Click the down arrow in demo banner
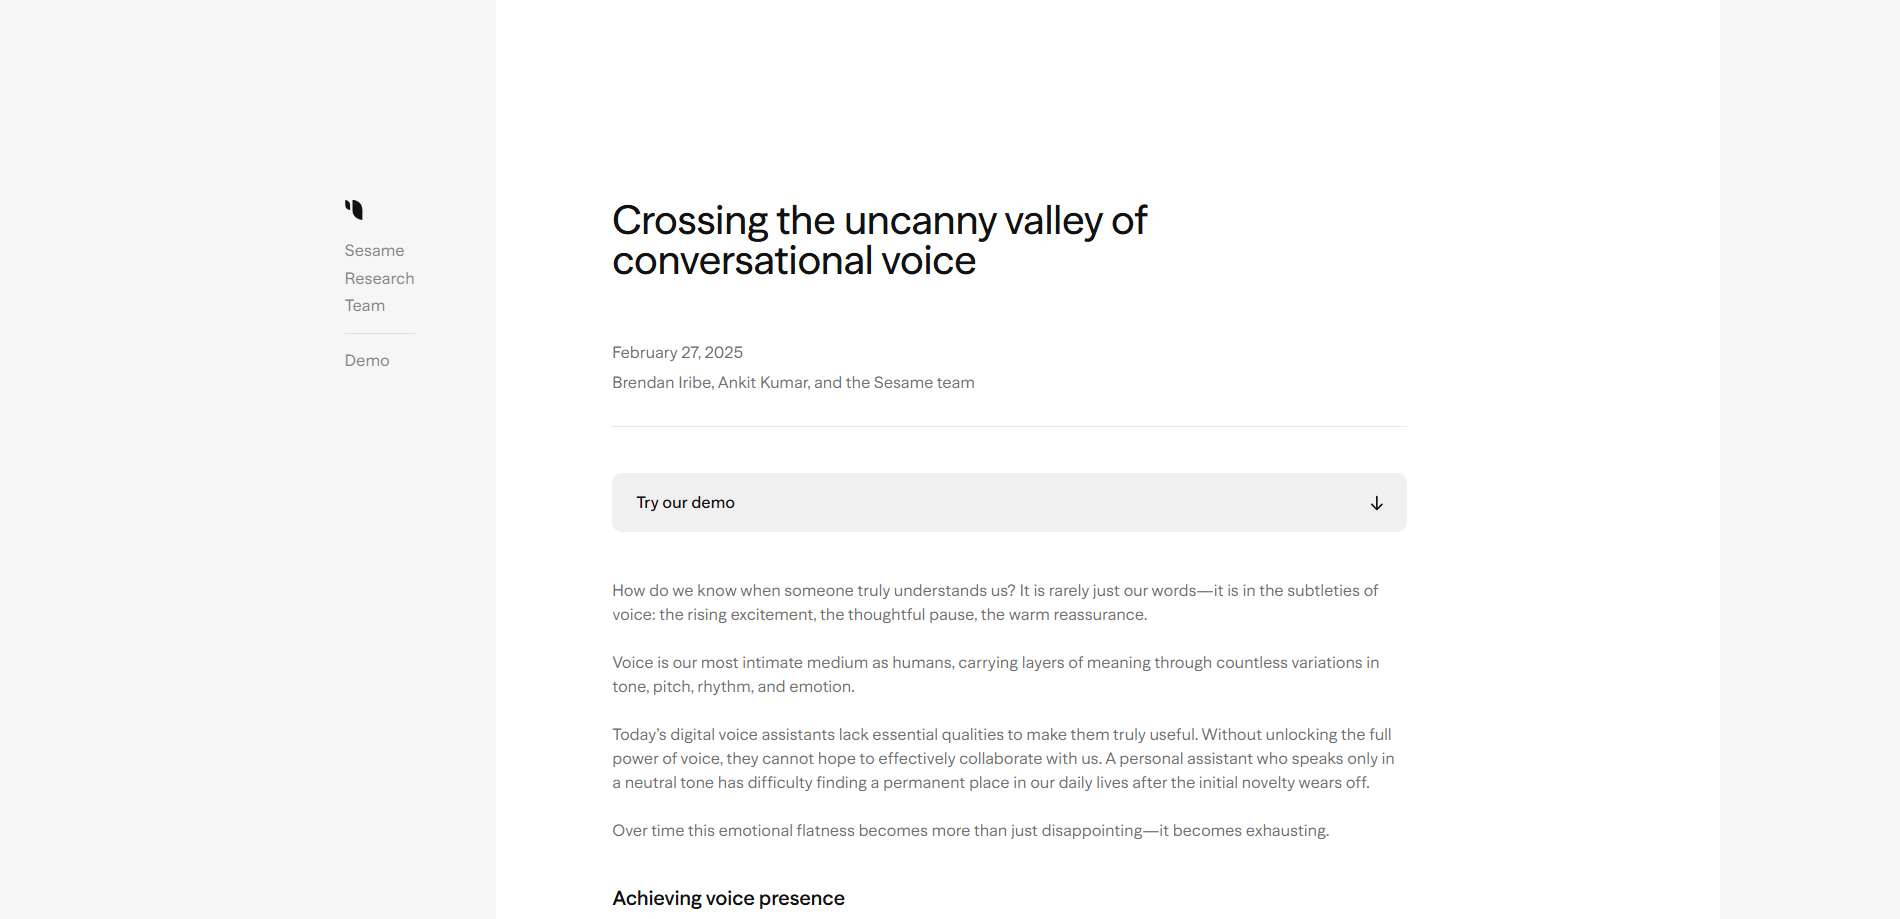This screenshot has width=1900, height=919. (x=1376, y=503)
